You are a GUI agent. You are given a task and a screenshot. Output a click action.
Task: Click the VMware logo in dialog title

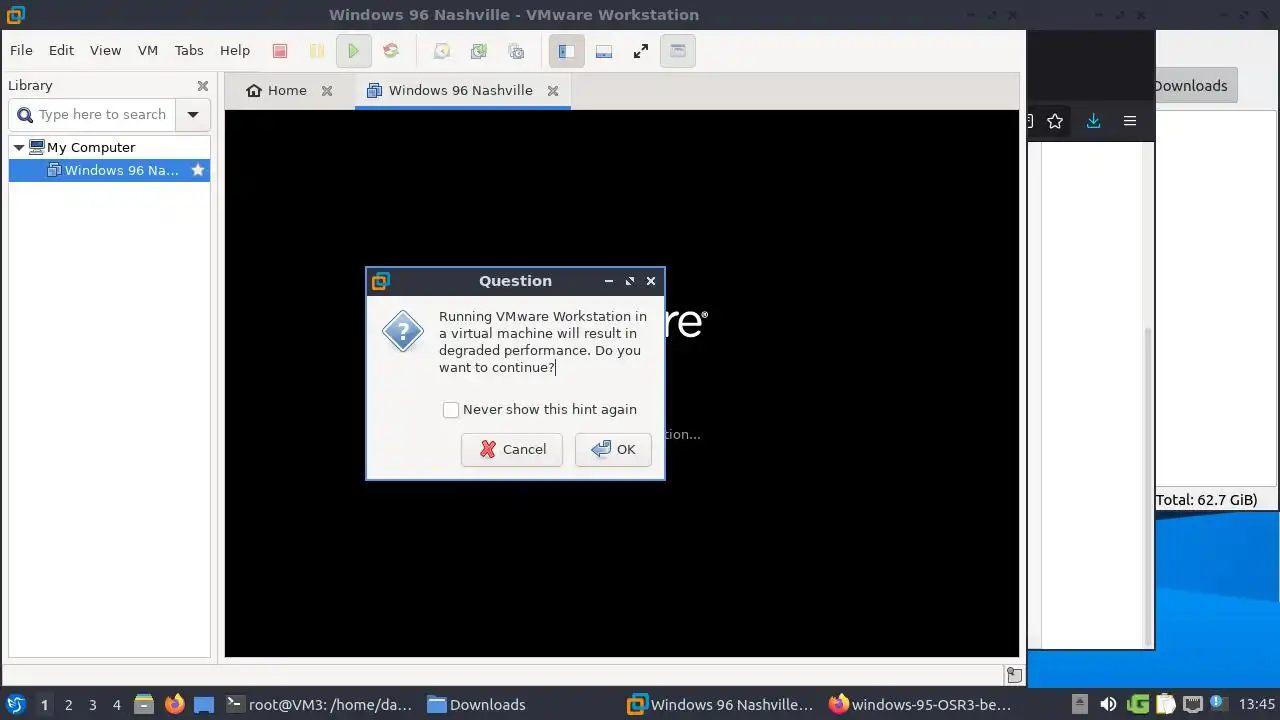click(380, 281)
